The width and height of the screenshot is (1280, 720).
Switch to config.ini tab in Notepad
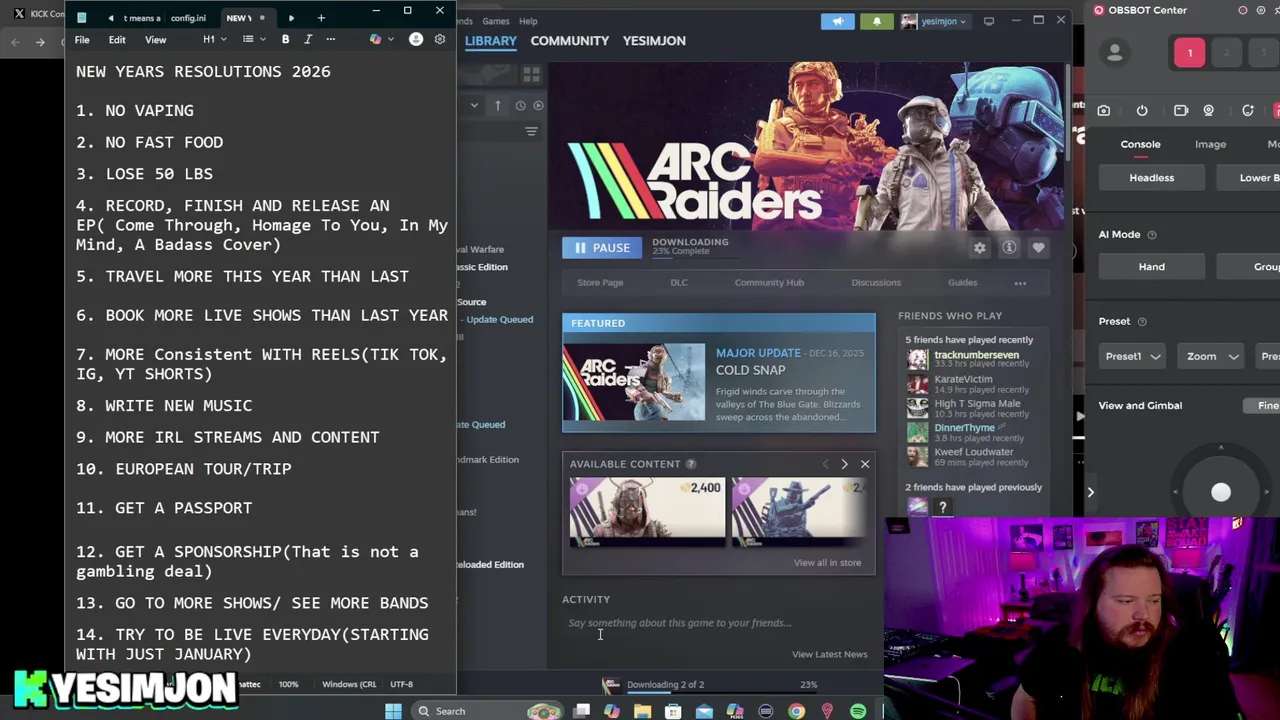pyautogui.click(x=188, y=18)
